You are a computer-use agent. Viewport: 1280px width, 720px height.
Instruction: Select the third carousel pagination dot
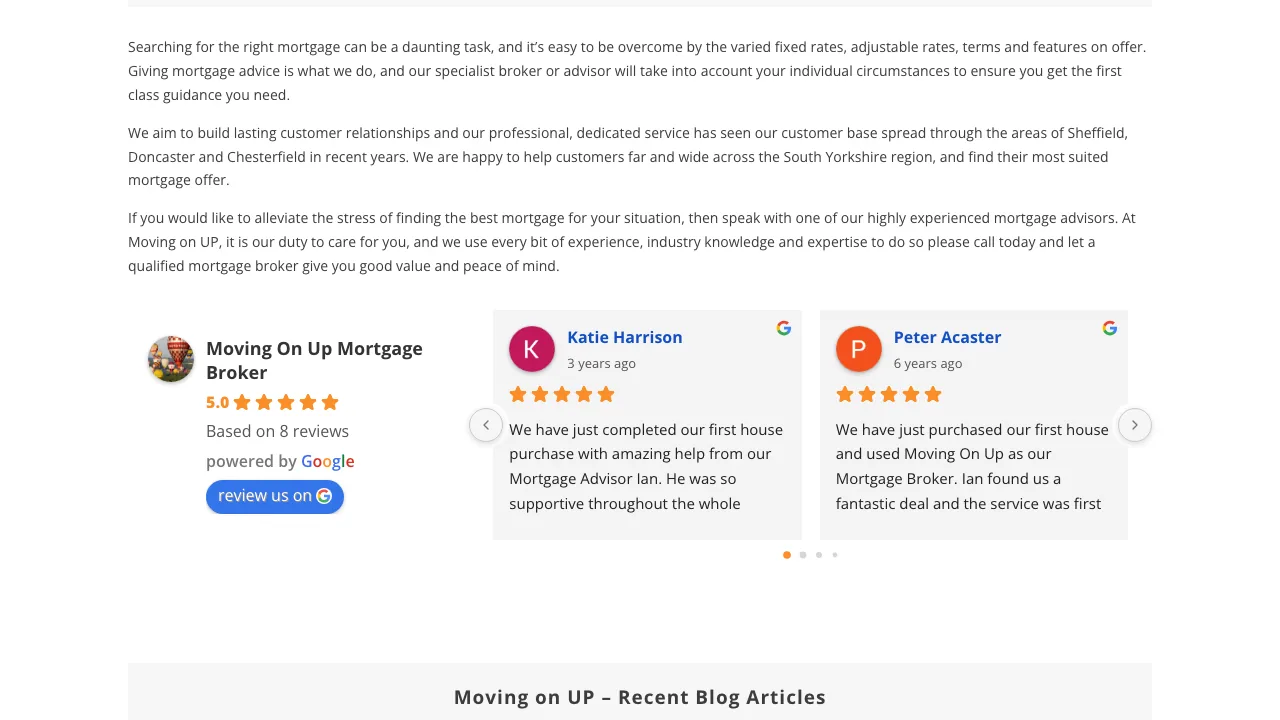click(819, 555)
